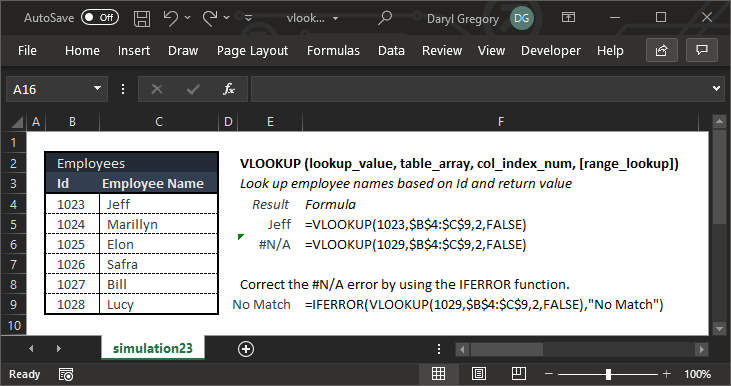
Task: Select column C header
Action: point(159,122)
